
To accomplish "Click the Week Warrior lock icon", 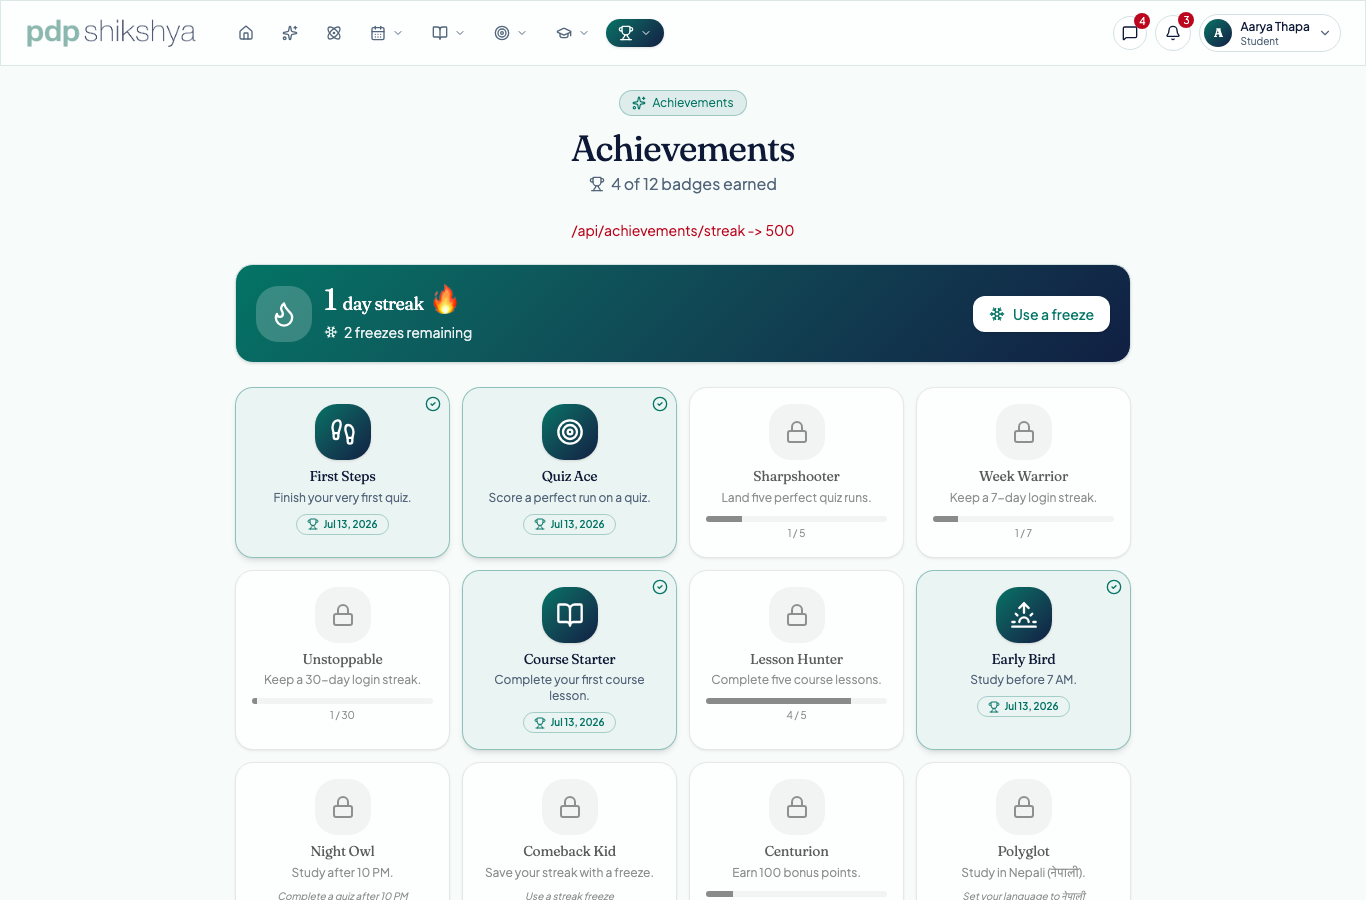I will click(1024, 432).
